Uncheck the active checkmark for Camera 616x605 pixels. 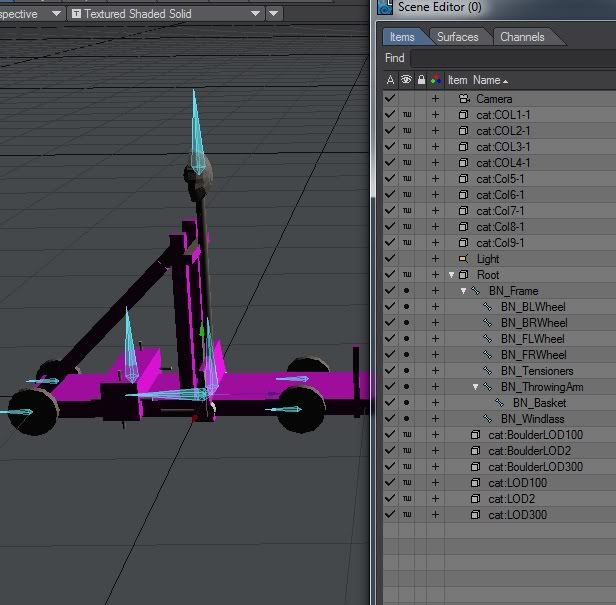[x=390, y=99]
